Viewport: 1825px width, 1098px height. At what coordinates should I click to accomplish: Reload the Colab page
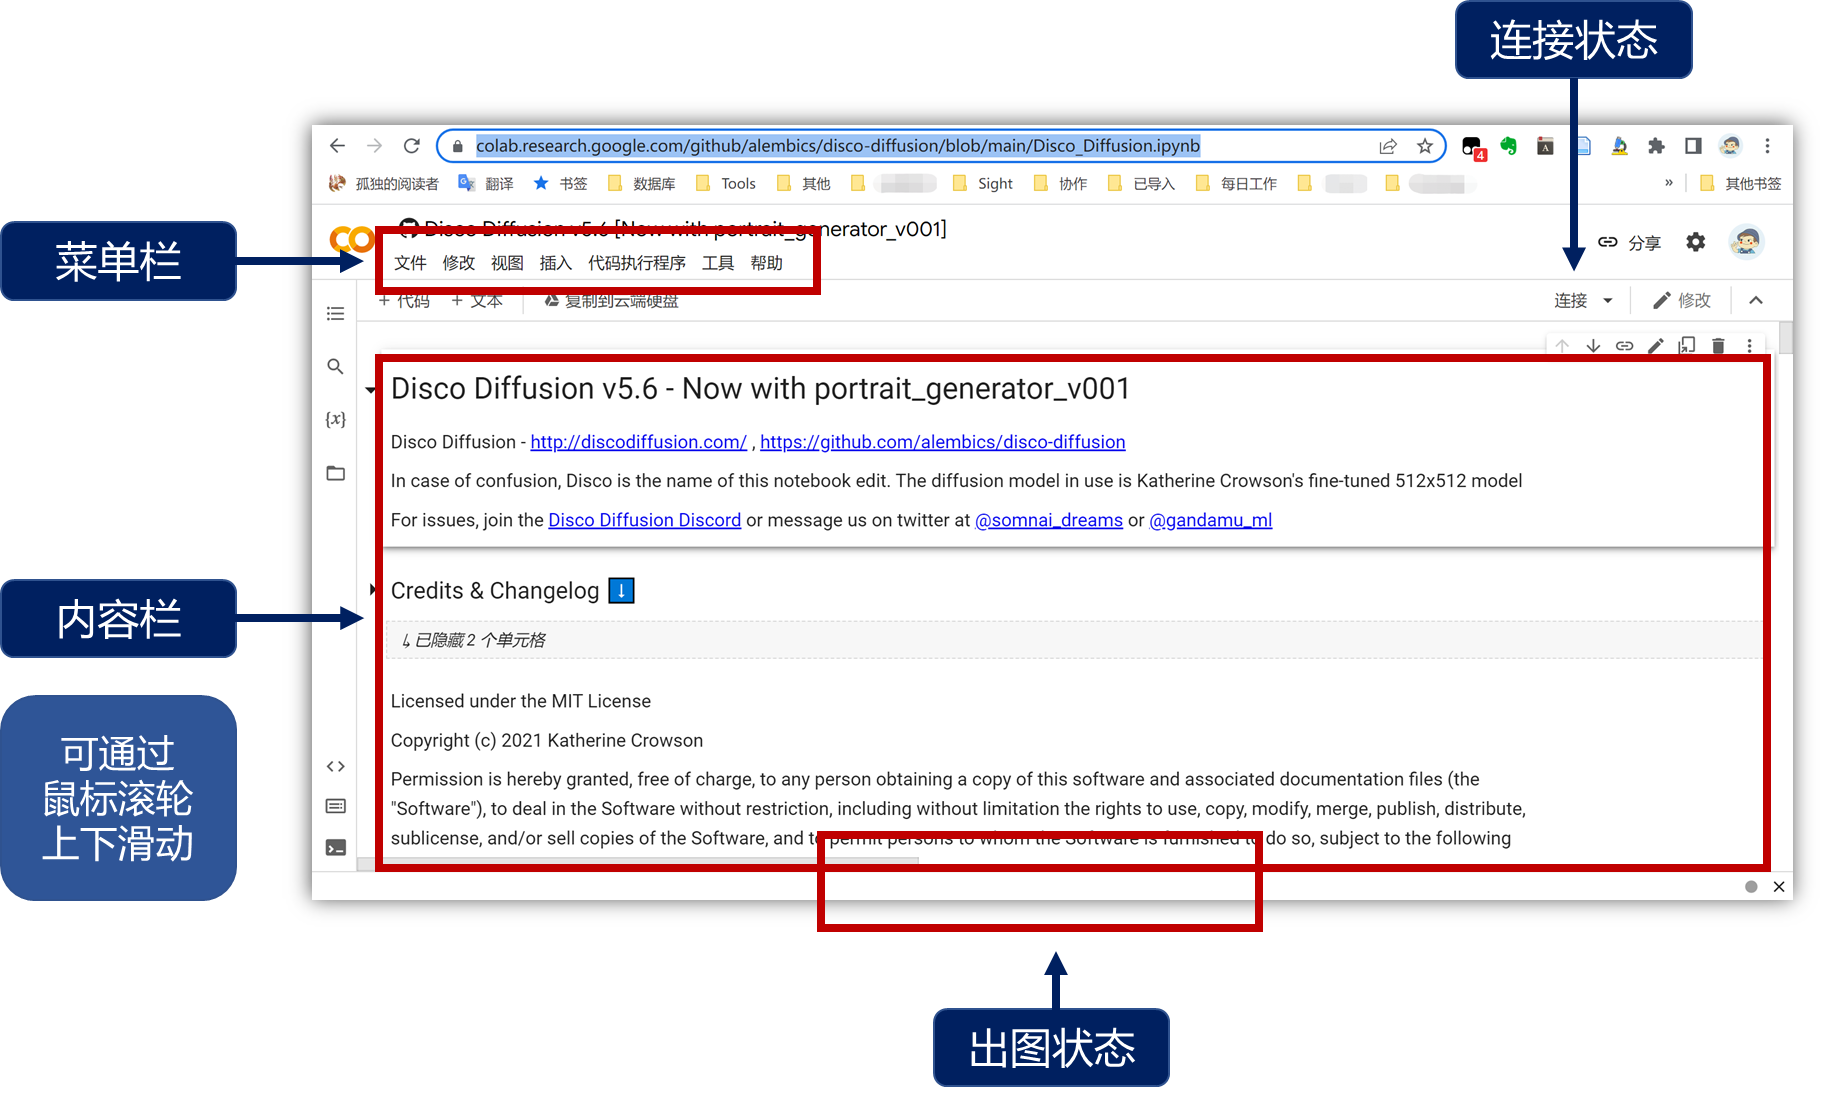click(411, 146)
